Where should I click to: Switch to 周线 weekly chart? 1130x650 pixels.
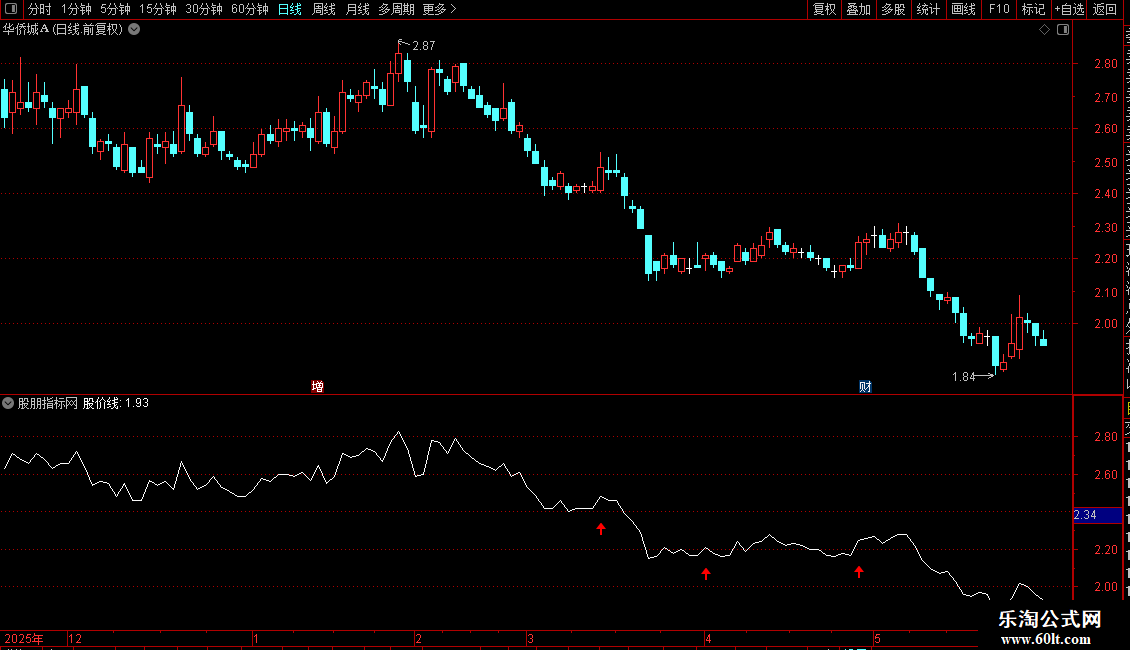tap(324, 9)
